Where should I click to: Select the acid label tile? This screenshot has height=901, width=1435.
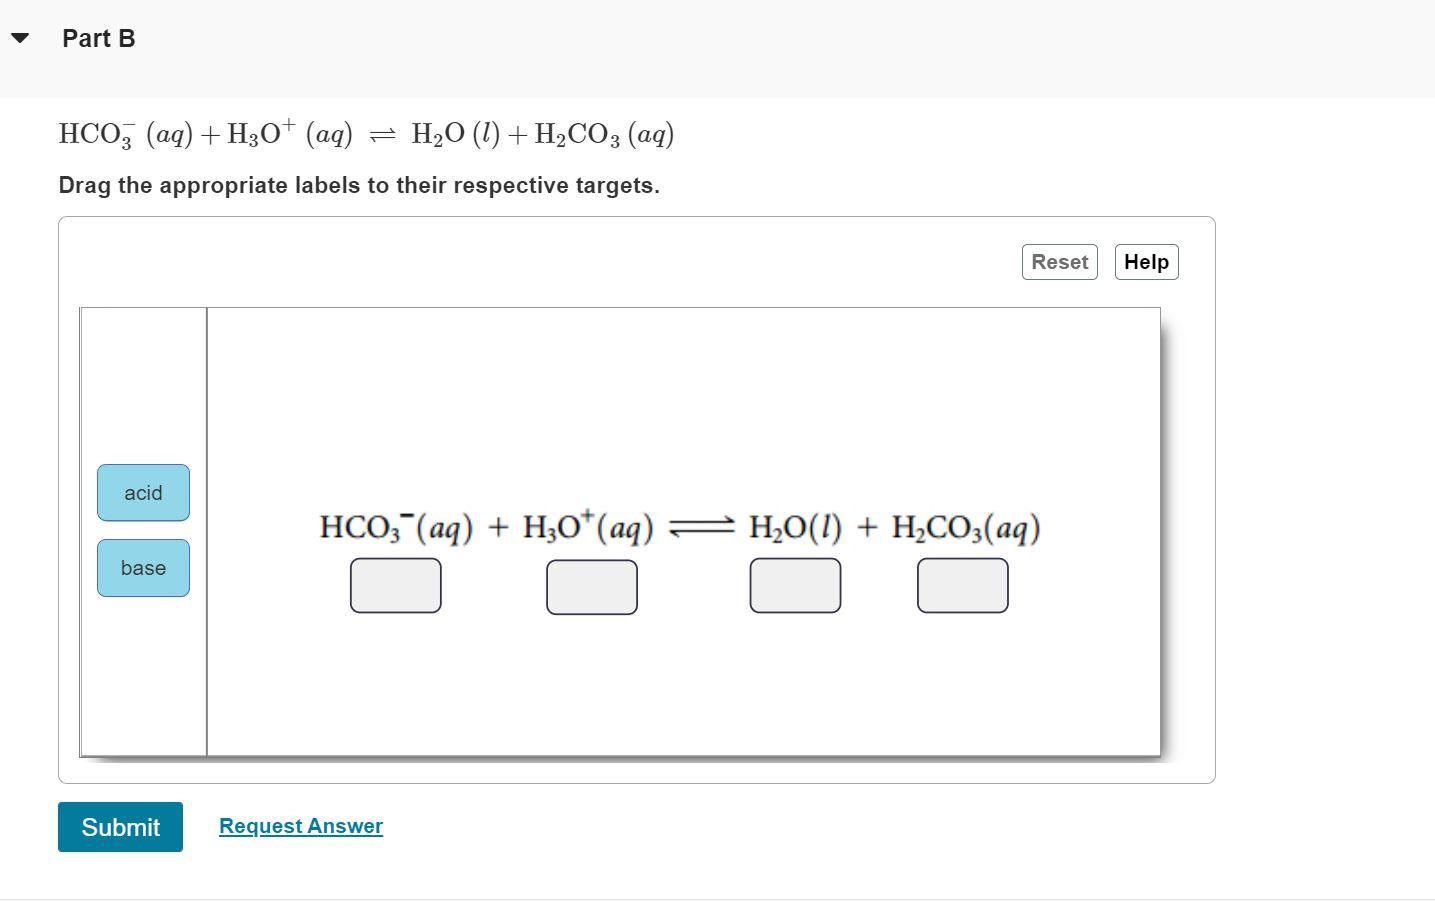[x=143, y=493]
